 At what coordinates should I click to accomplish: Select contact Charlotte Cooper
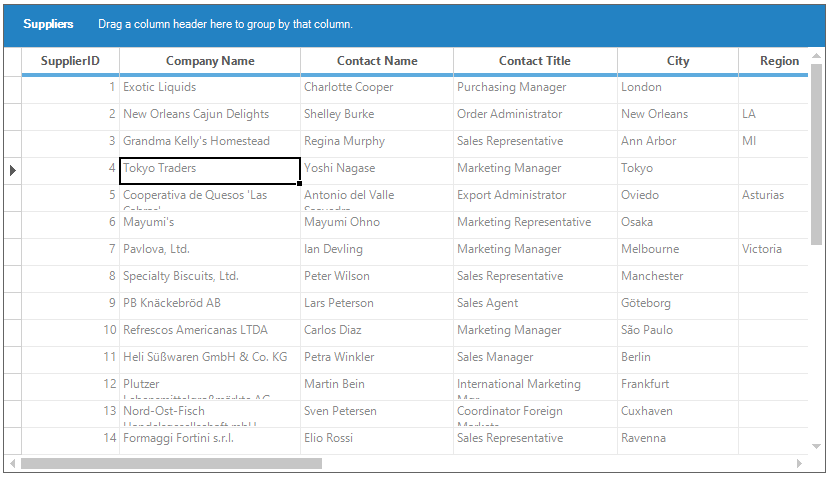[377, 90]
